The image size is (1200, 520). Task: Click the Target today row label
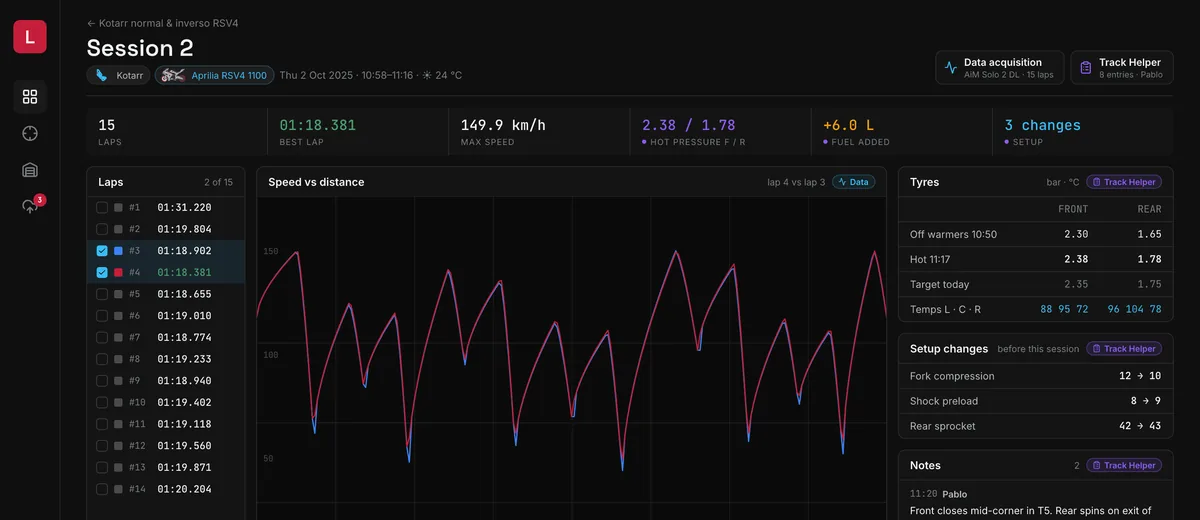(939, 284)
